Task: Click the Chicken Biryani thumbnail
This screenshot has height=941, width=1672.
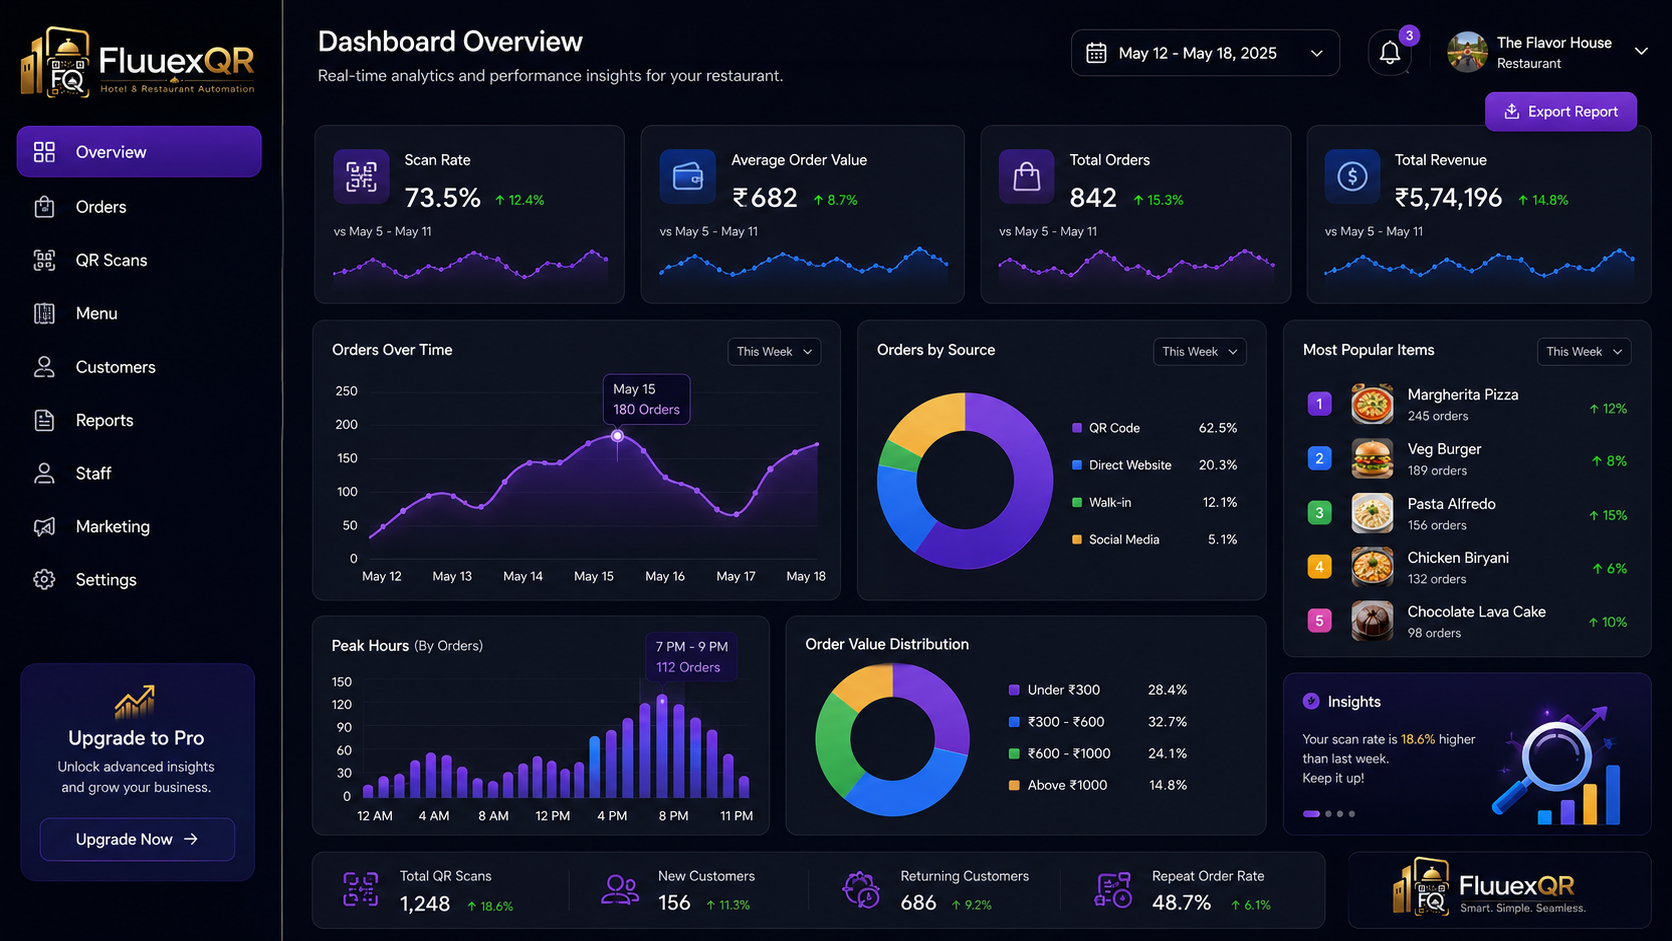Action: 1372,567
